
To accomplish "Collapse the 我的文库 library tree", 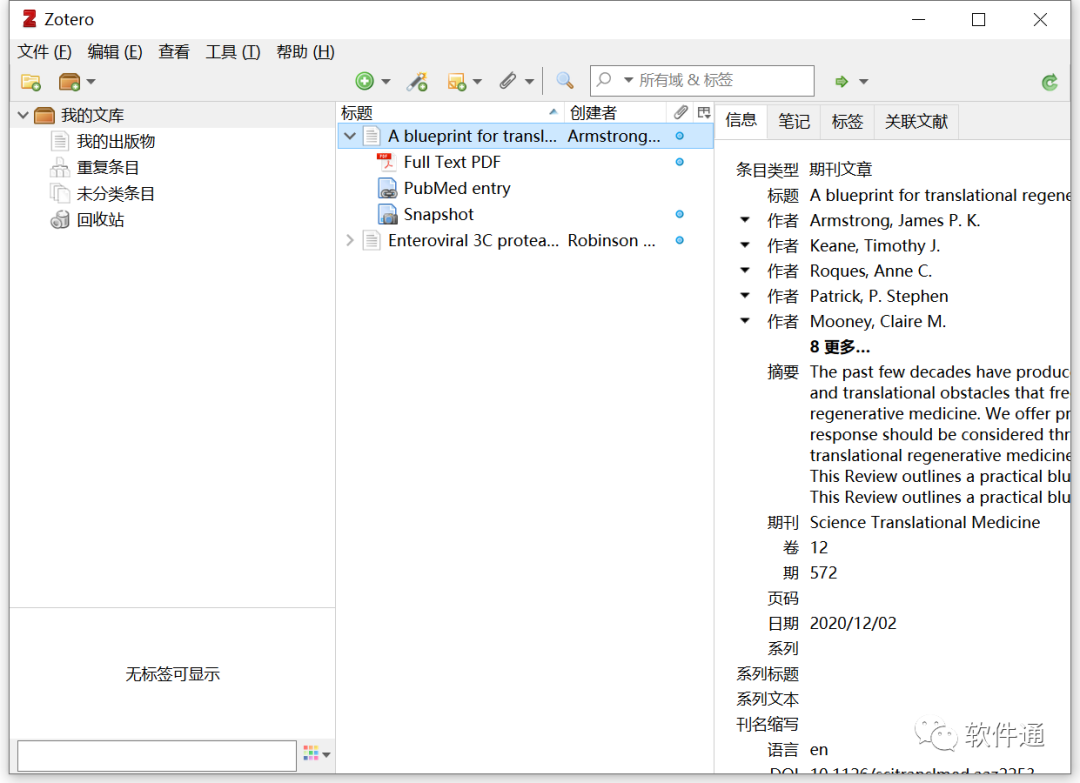I will pyautogui.click(x=23, y=115).
